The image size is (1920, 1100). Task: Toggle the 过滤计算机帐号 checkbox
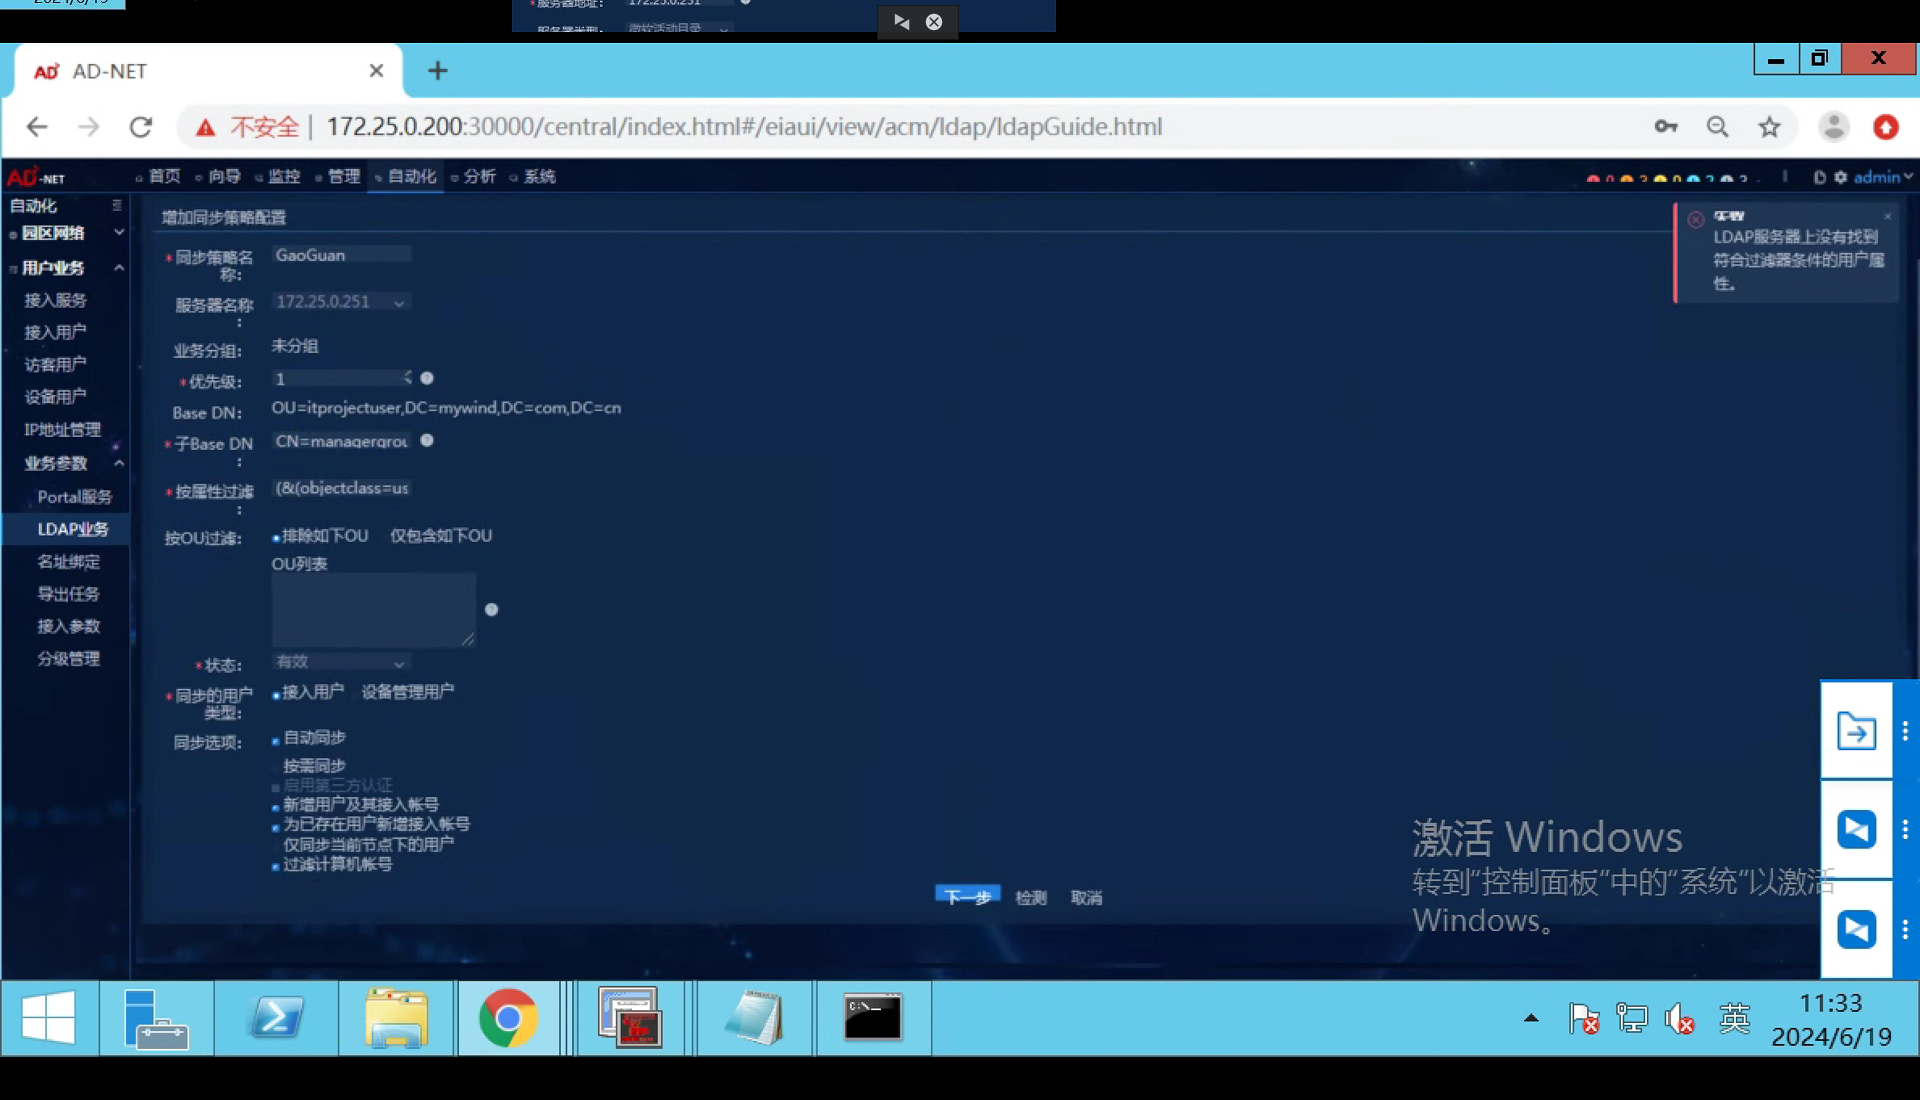[x=276, y=866]
